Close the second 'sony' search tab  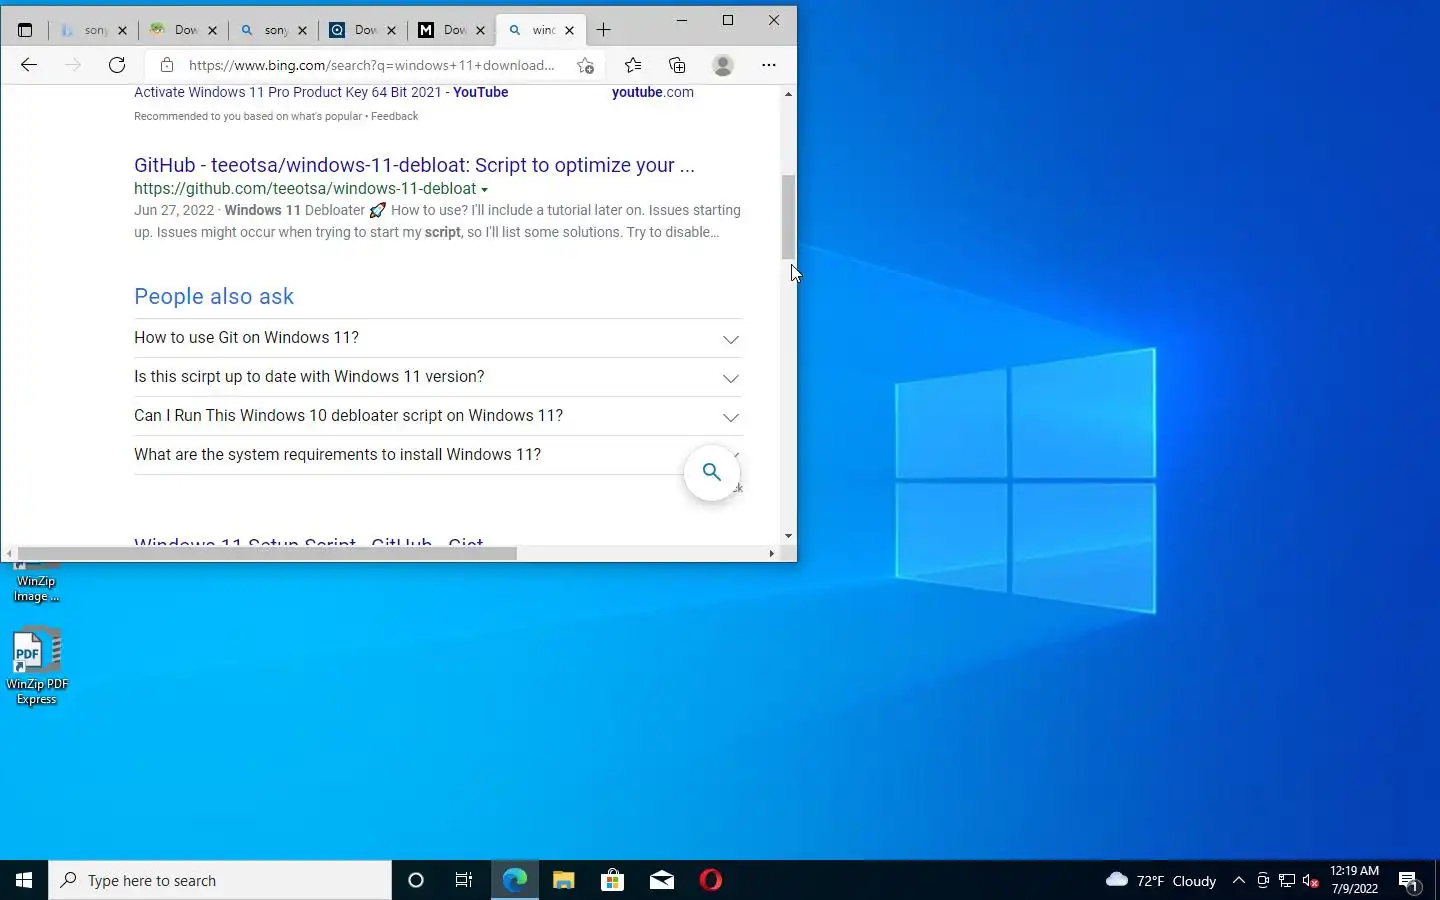pyautogui.click(x=302, y=31)
